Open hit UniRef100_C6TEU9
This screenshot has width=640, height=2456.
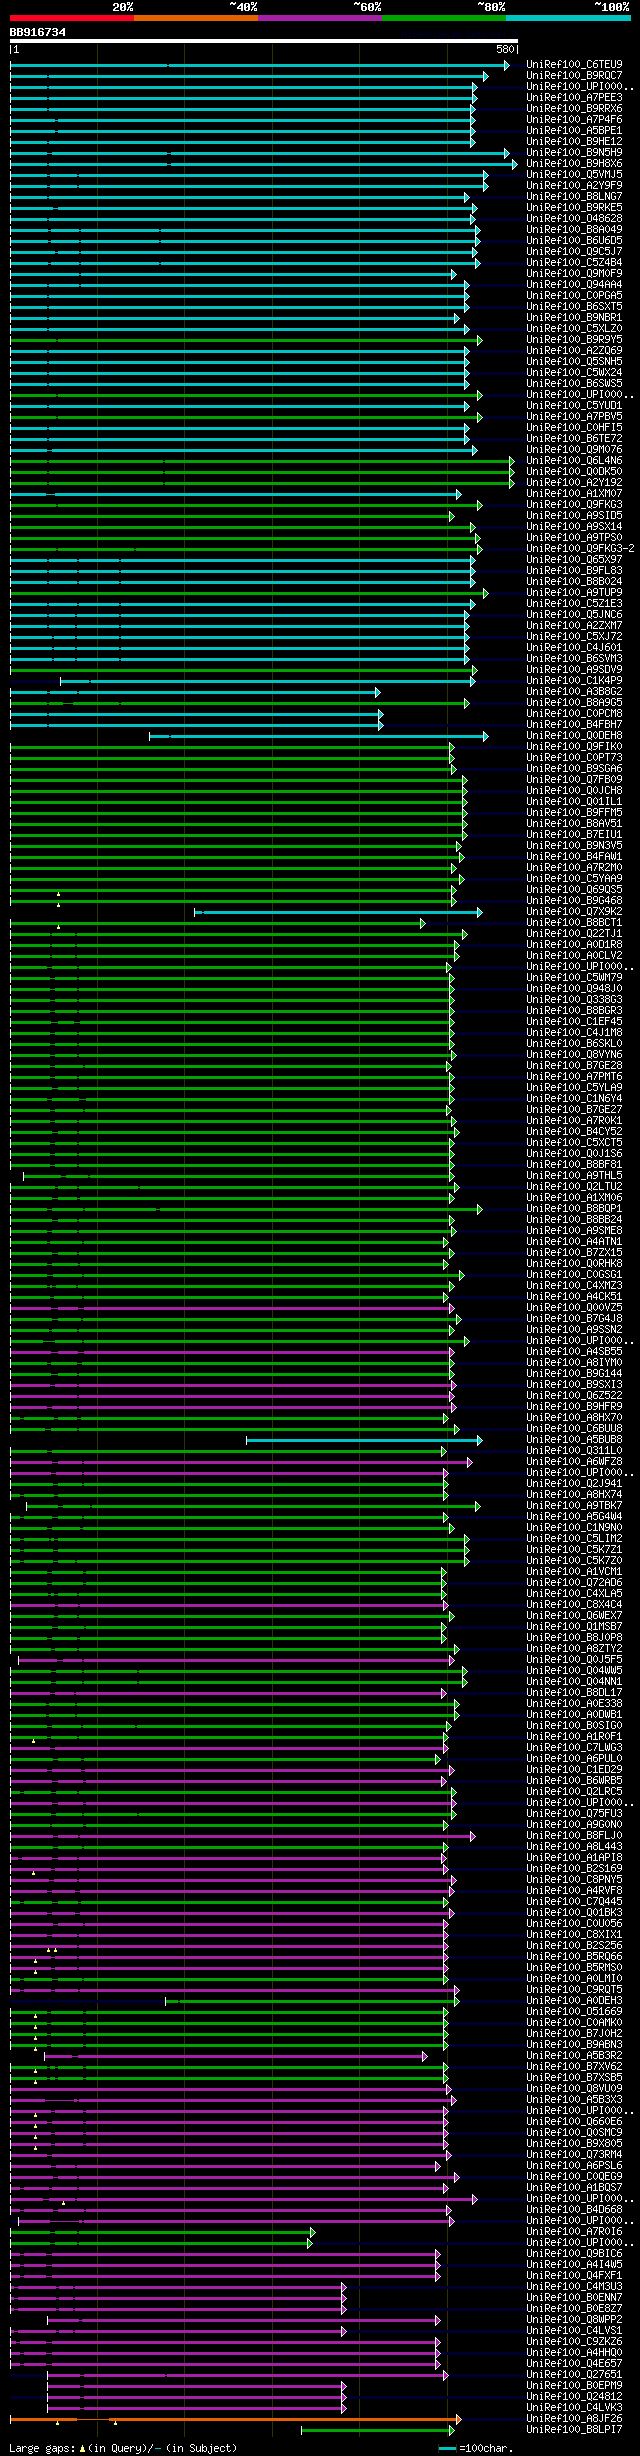tap(574, 64)
